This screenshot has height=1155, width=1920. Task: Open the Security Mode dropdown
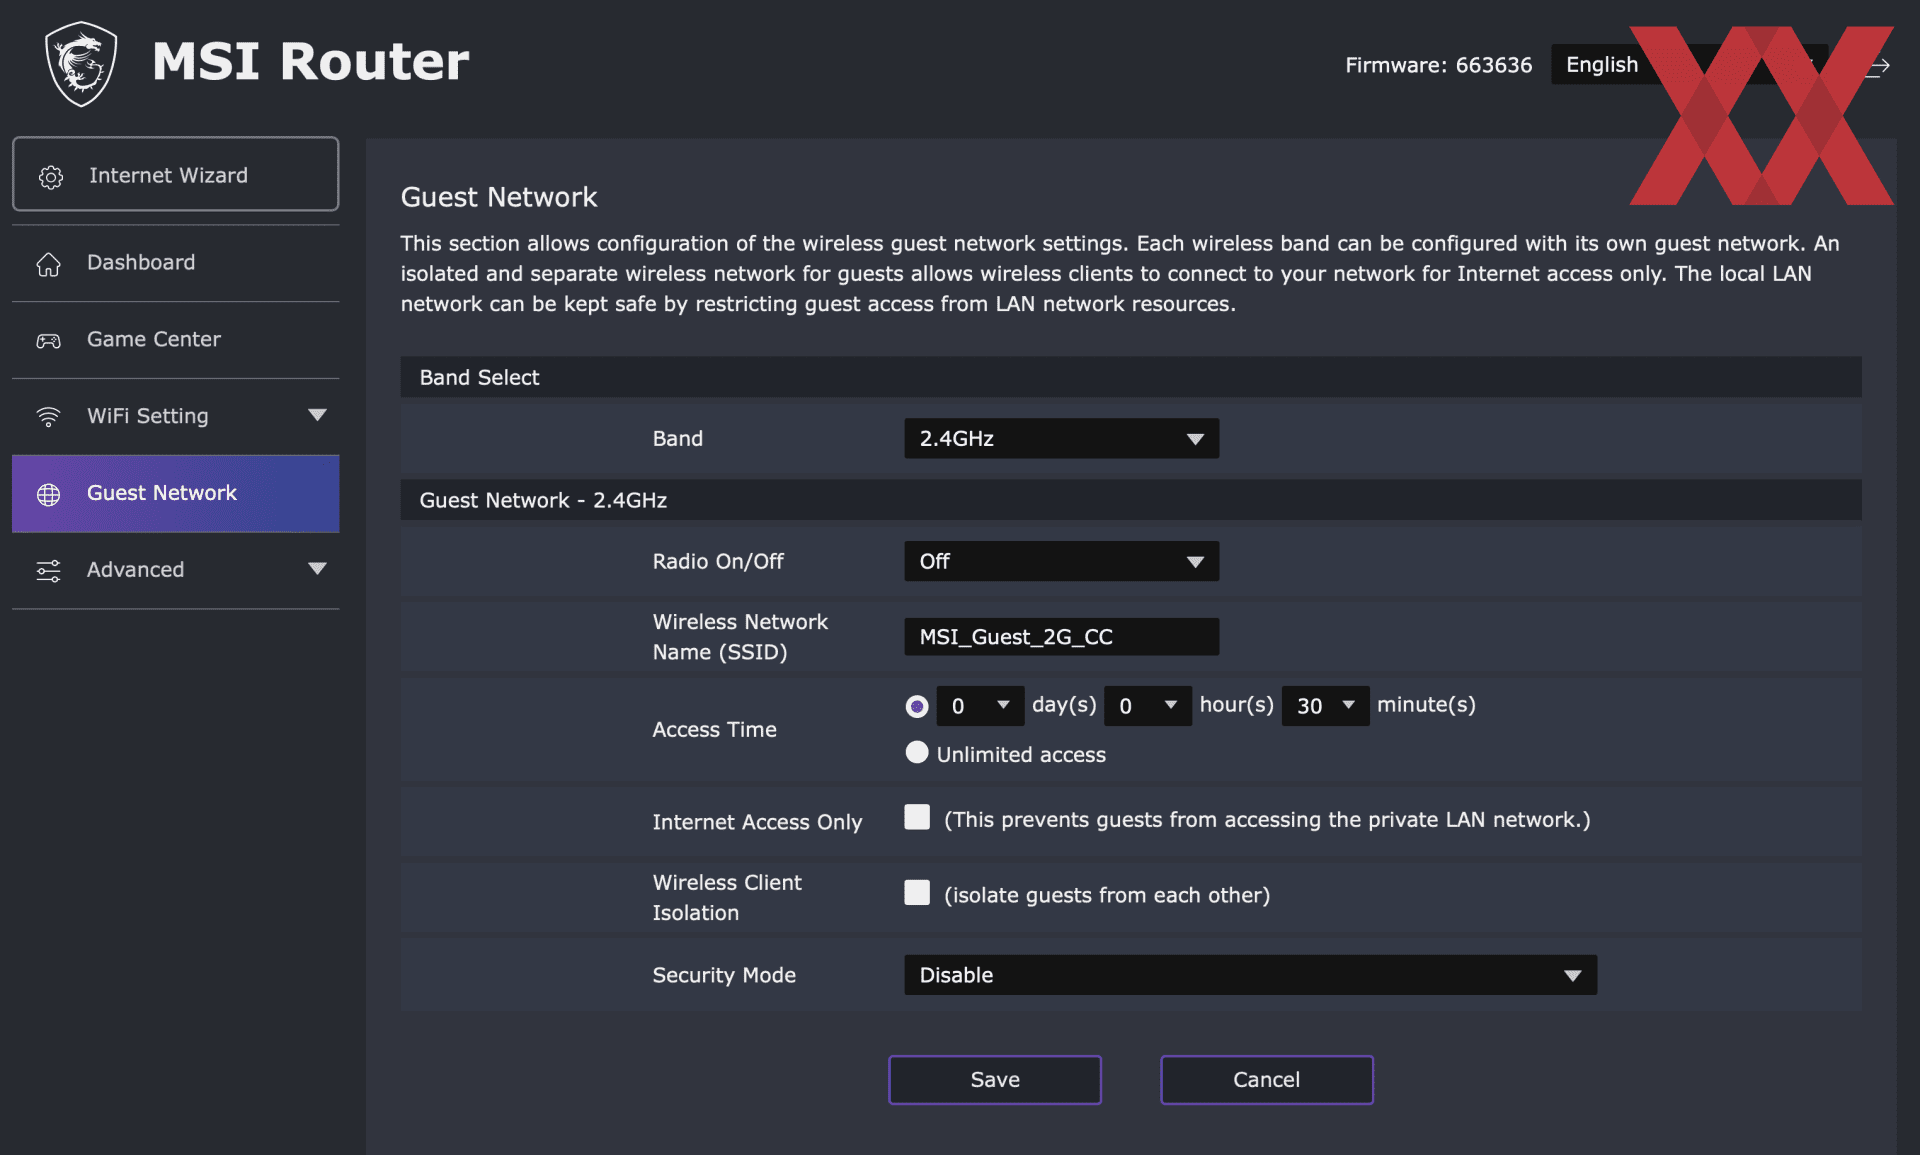click(x=1250, y=975)
